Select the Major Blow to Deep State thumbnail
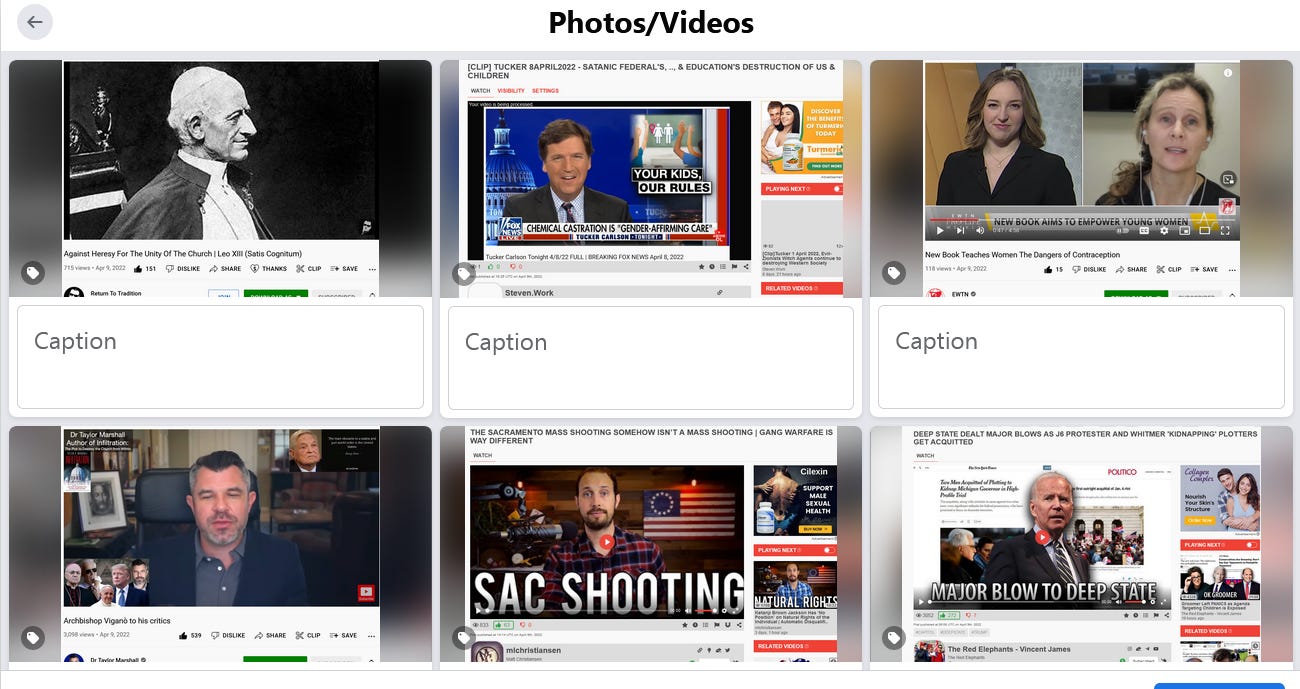 pyautogui.click(x=1081, y=544)
